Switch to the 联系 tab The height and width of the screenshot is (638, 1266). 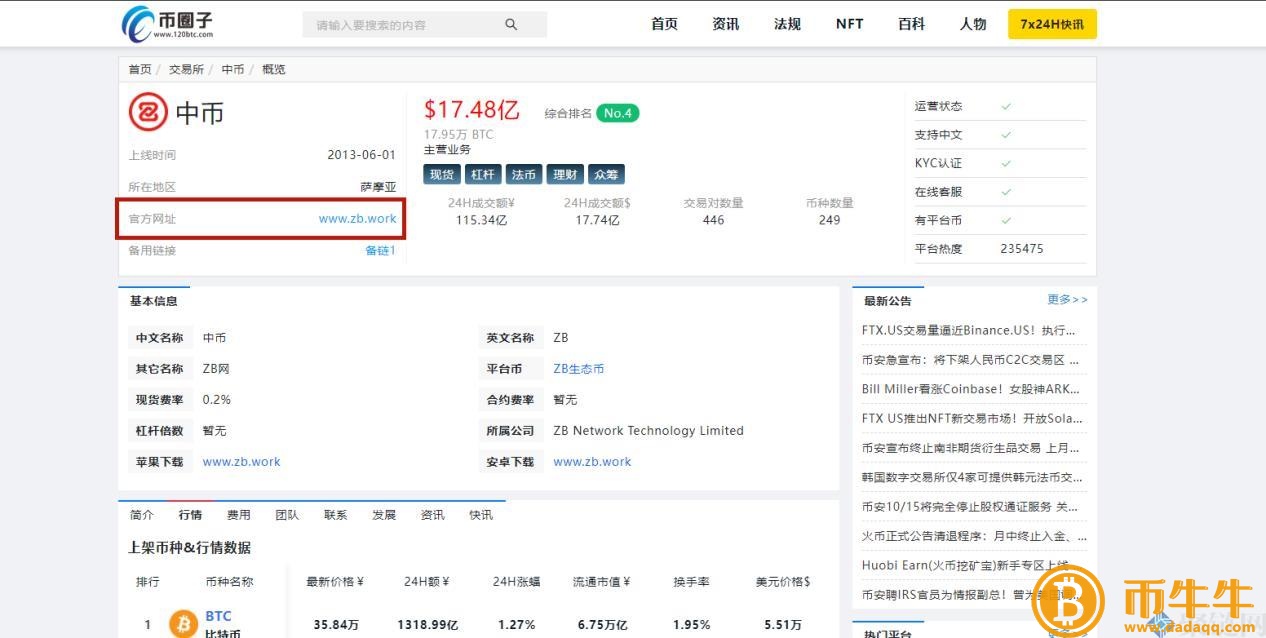(x=336, y=514)
